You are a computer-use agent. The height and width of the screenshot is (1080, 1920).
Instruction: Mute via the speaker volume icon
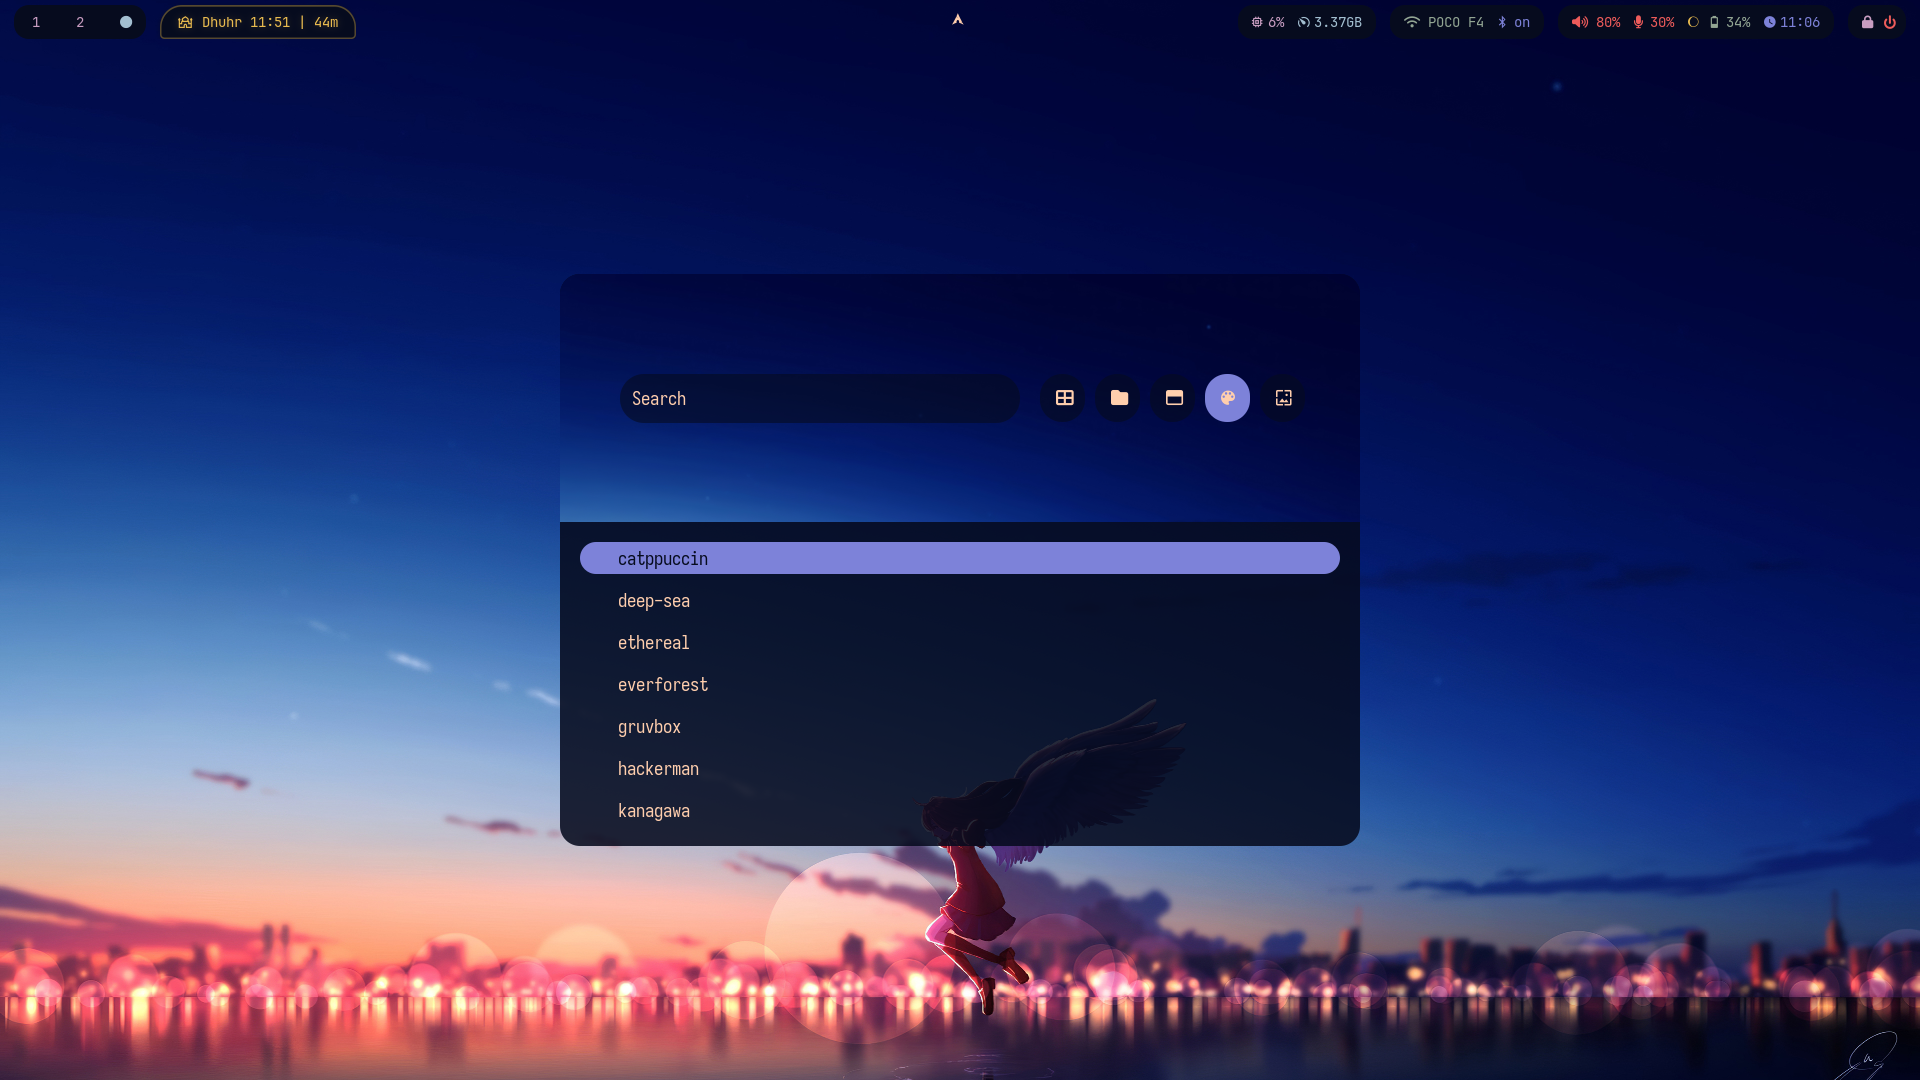click(1579, 22)
